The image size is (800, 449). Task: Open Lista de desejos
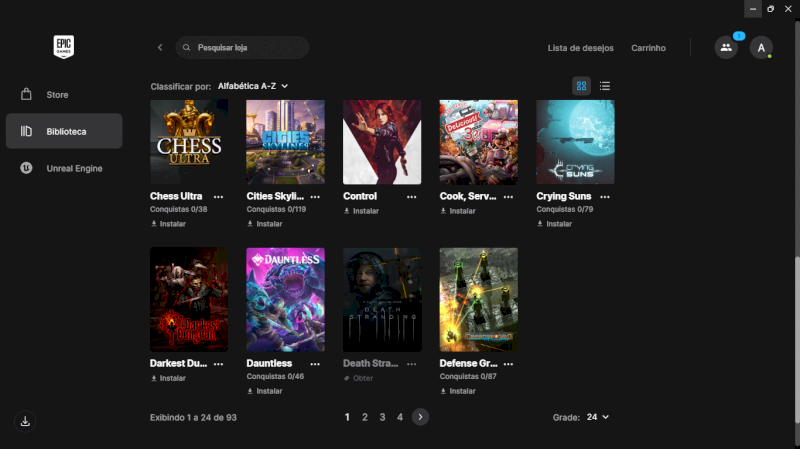pyautogui.click(x=581, y=48)
